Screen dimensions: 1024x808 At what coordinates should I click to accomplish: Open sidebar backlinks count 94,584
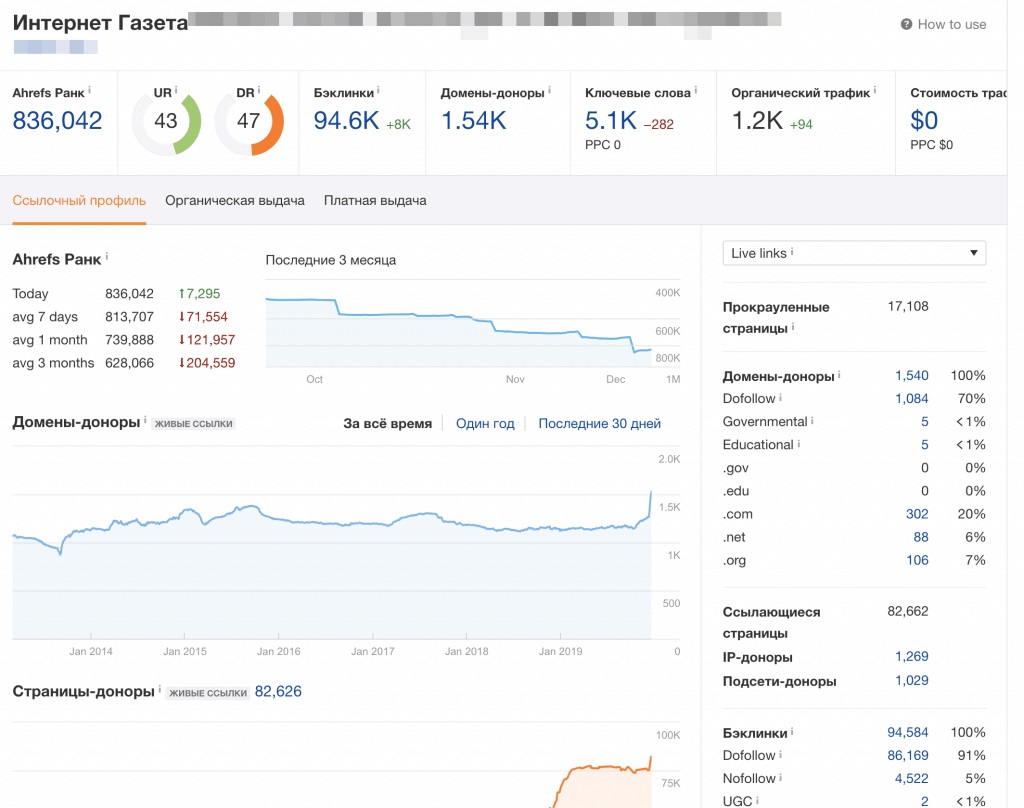(x=908, y=732)
